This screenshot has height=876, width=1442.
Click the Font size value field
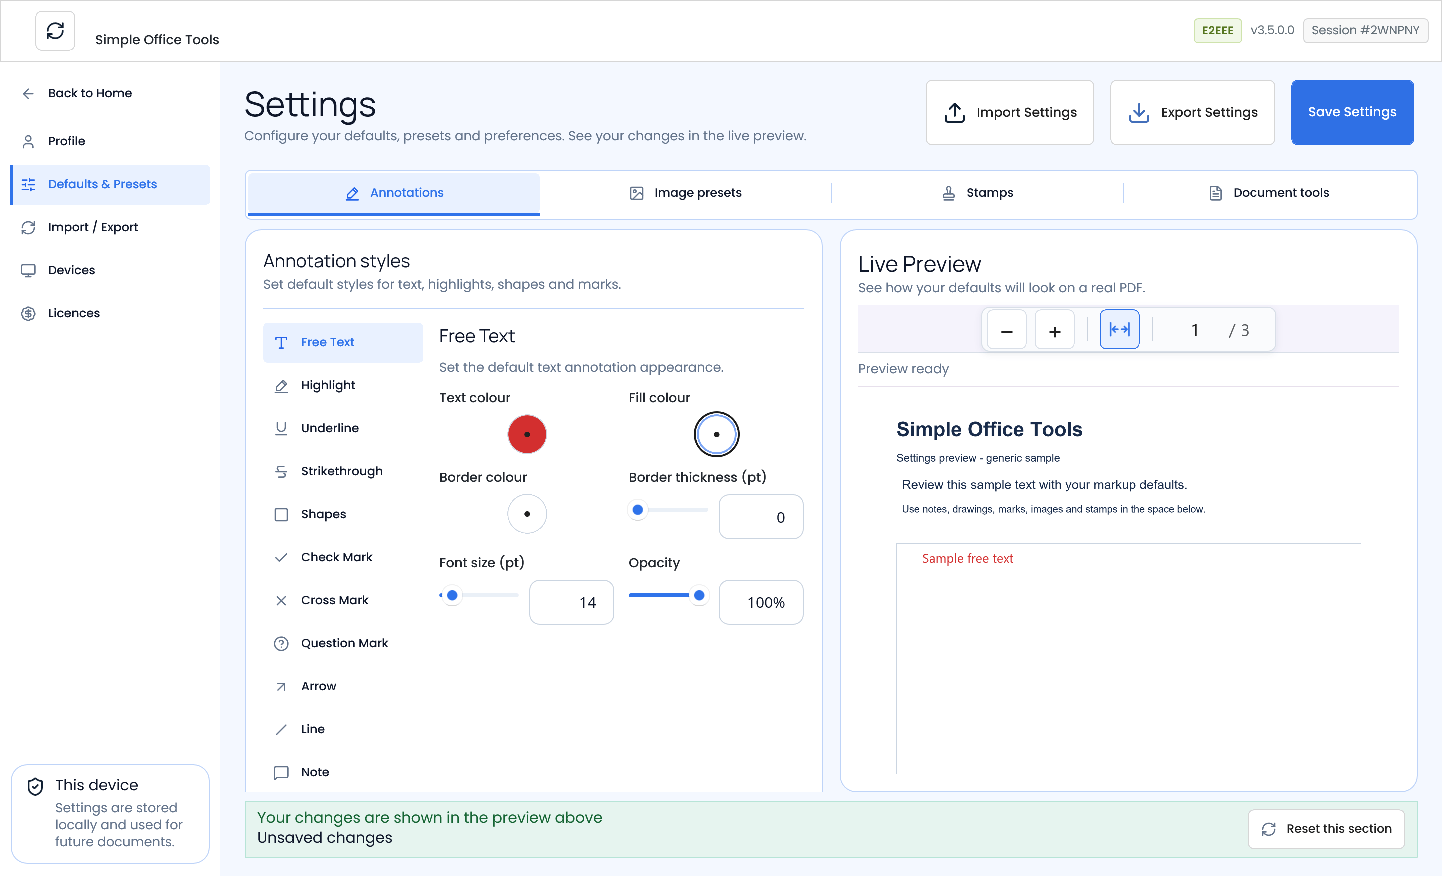(571, 602)
